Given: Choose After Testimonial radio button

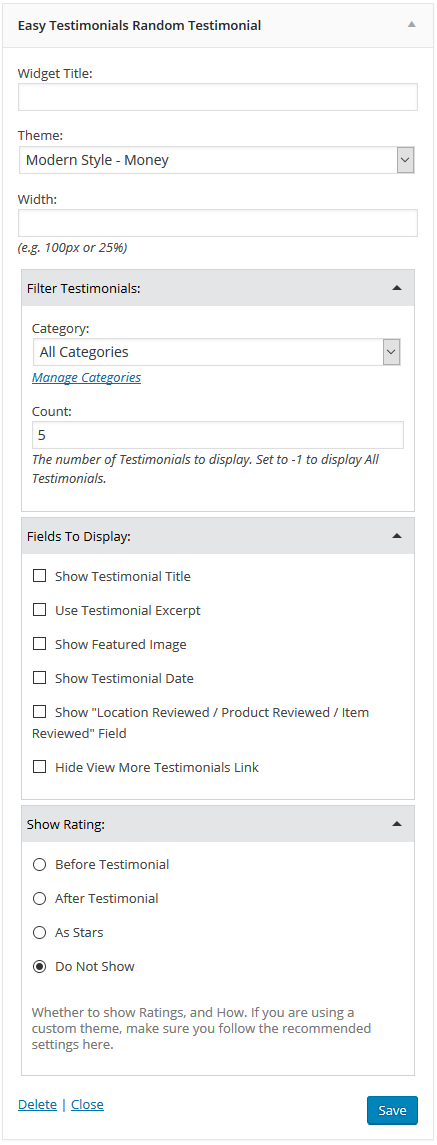Looking at the screenshot, I should click(x=39, y=898).
